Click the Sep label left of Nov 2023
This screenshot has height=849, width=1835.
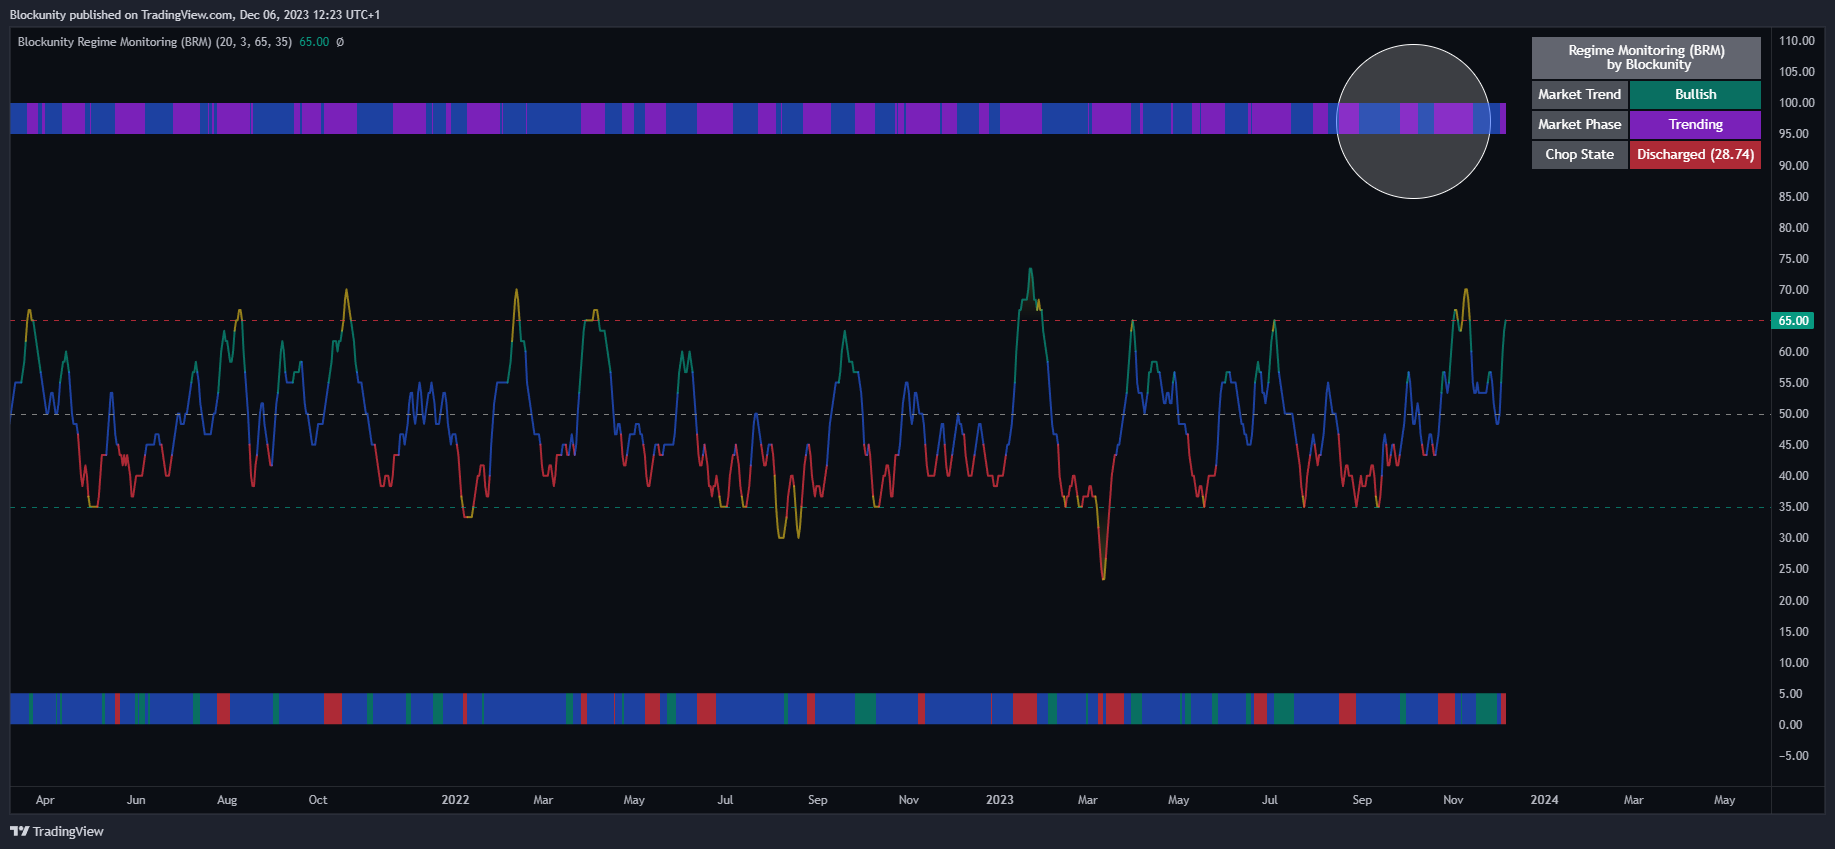coord(1362,800)
